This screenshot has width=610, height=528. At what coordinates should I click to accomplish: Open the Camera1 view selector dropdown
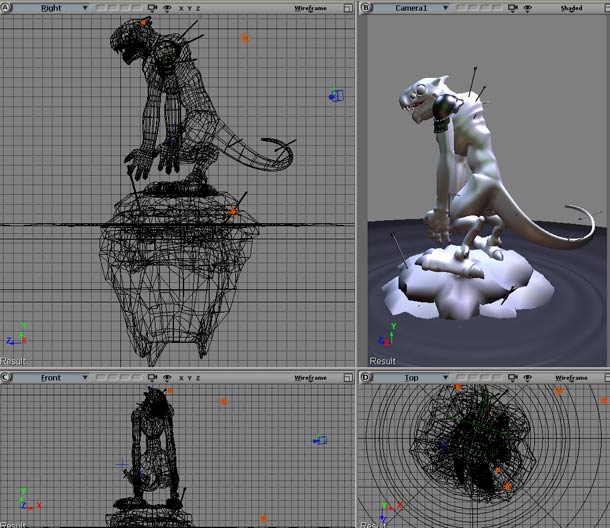[411, 8]
